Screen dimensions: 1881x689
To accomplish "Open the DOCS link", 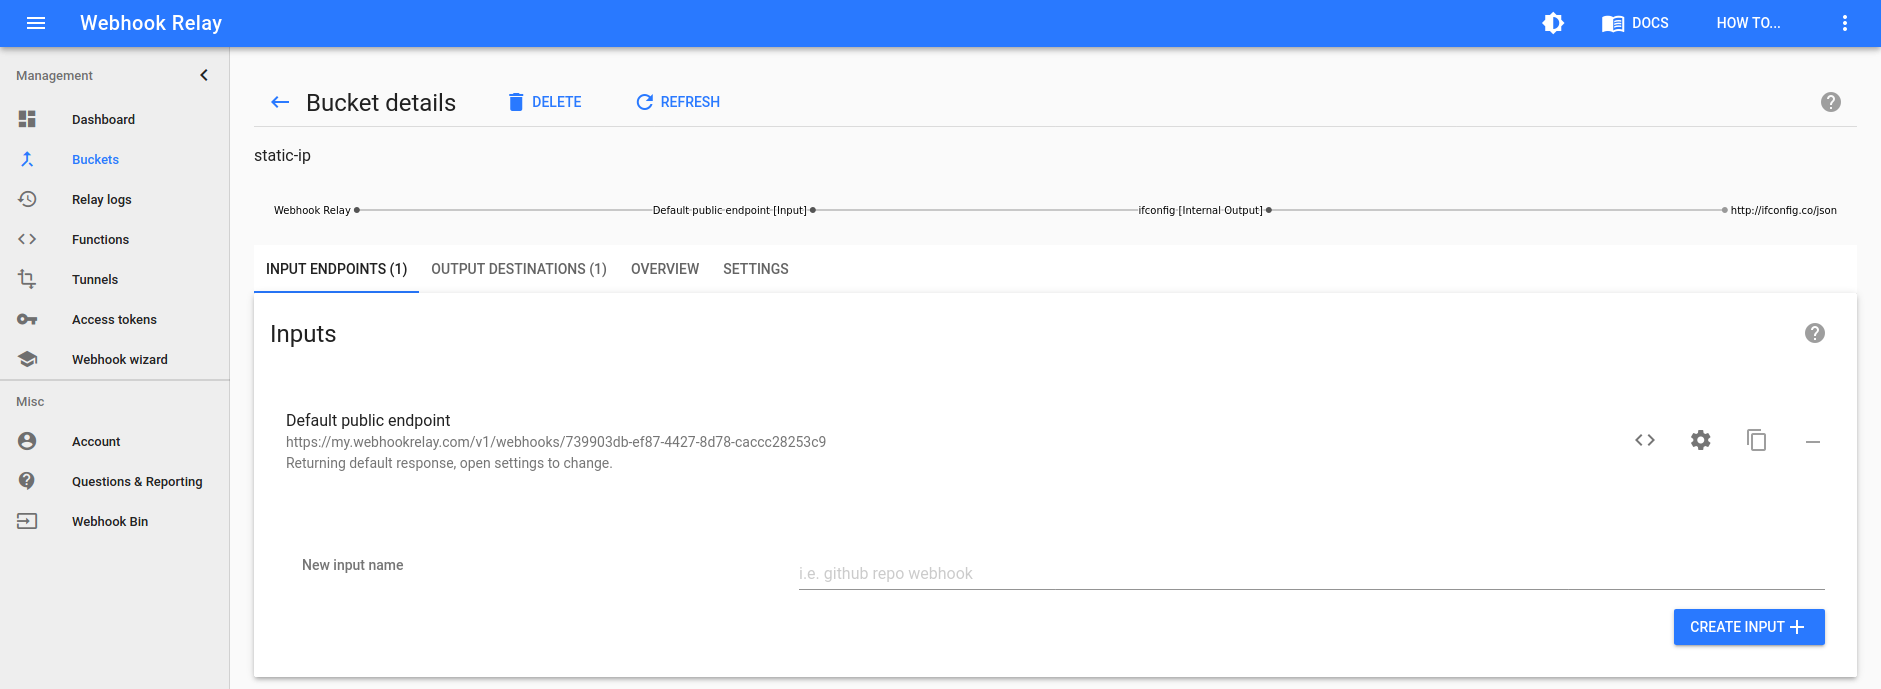I will (1635, 23).
